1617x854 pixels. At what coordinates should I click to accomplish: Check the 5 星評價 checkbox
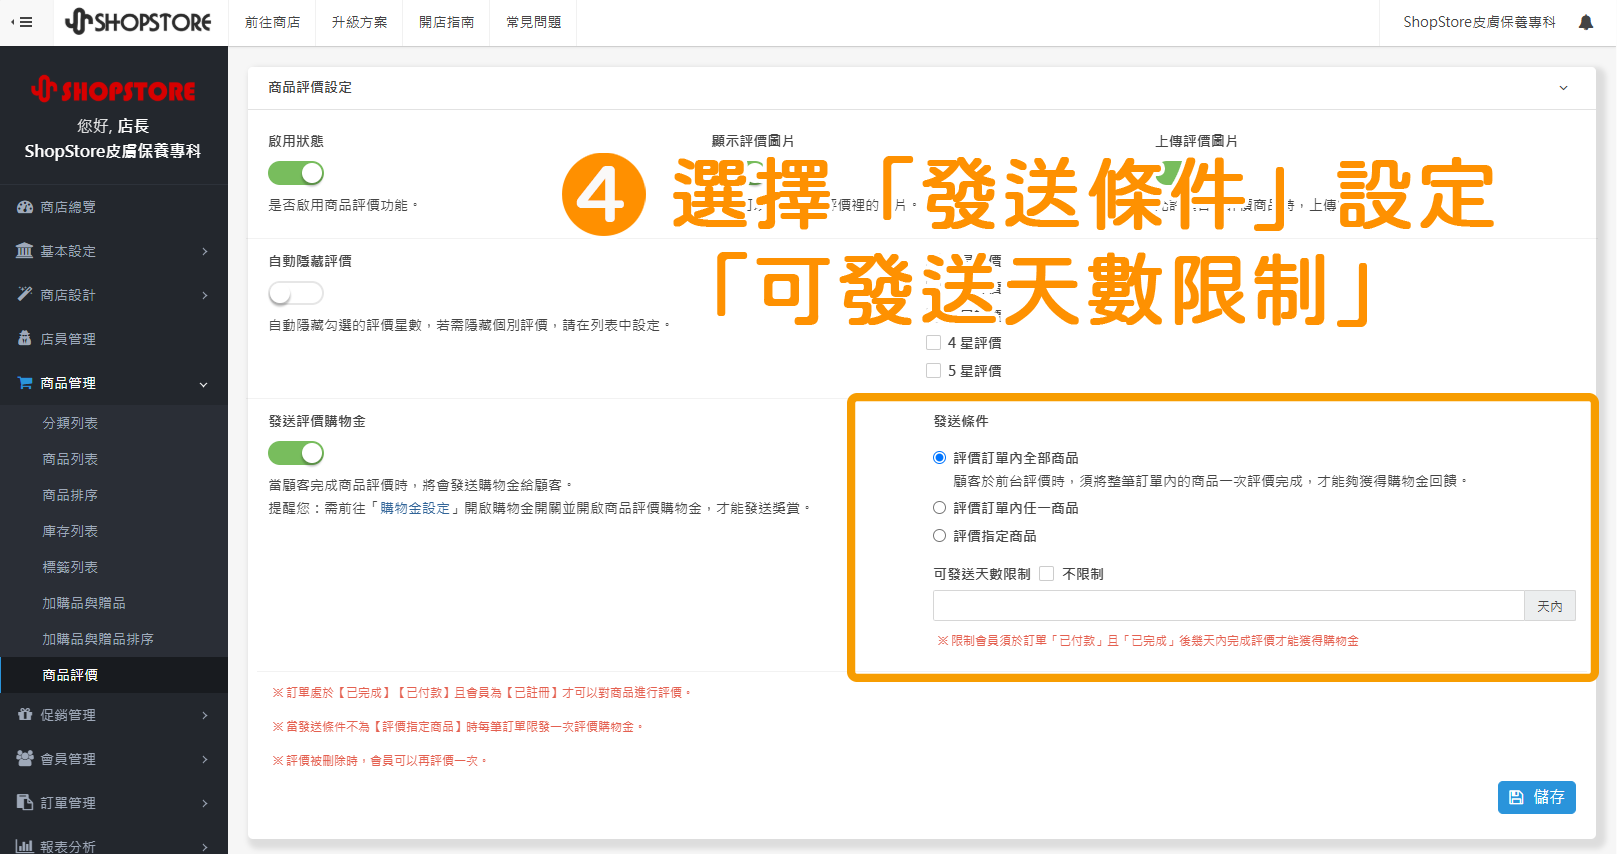[934, 371]
